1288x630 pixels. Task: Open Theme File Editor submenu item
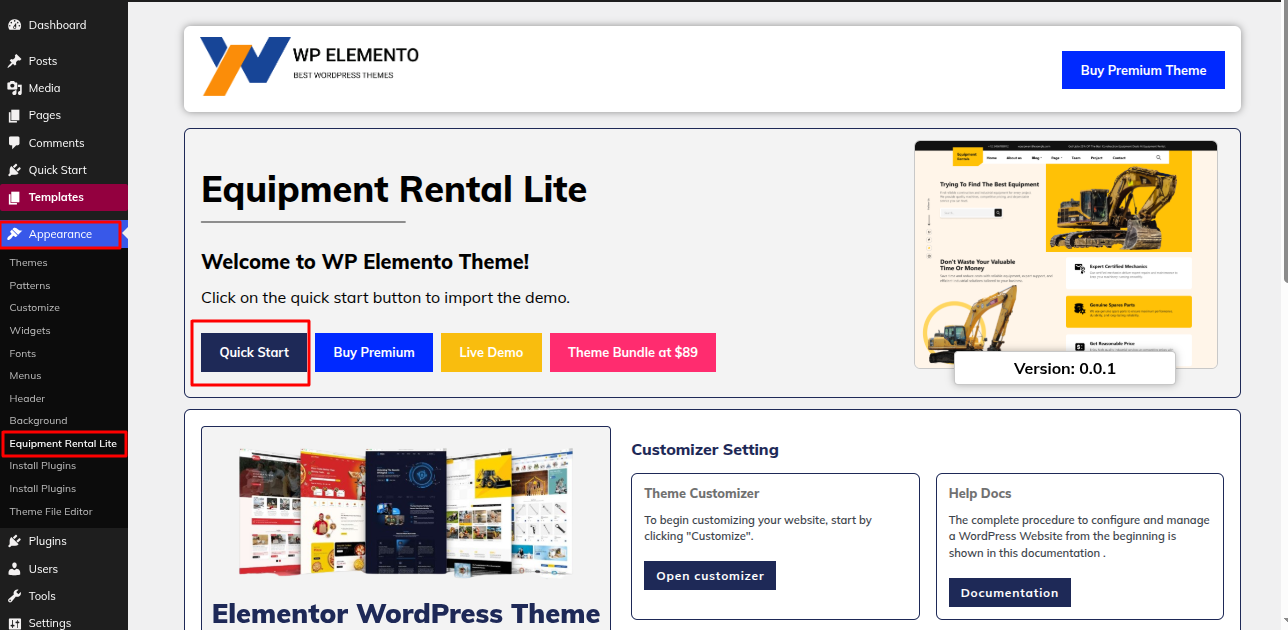pos(51,511)
